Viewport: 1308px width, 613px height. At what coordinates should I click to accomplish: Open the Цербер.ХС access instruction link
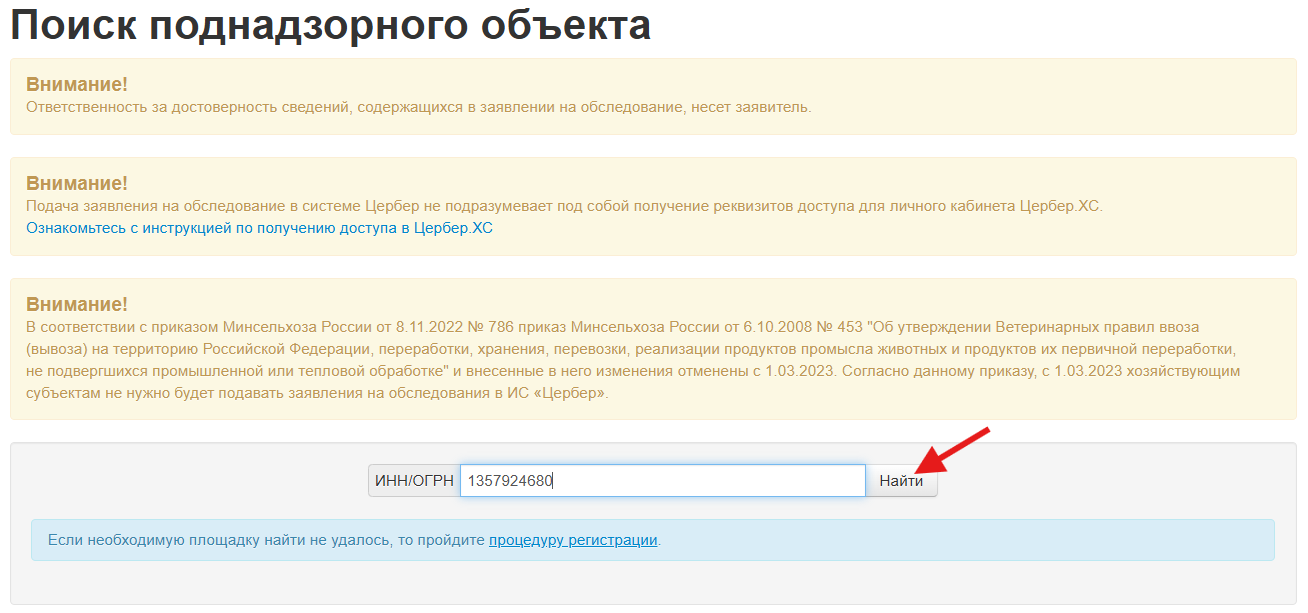(259, 228)
